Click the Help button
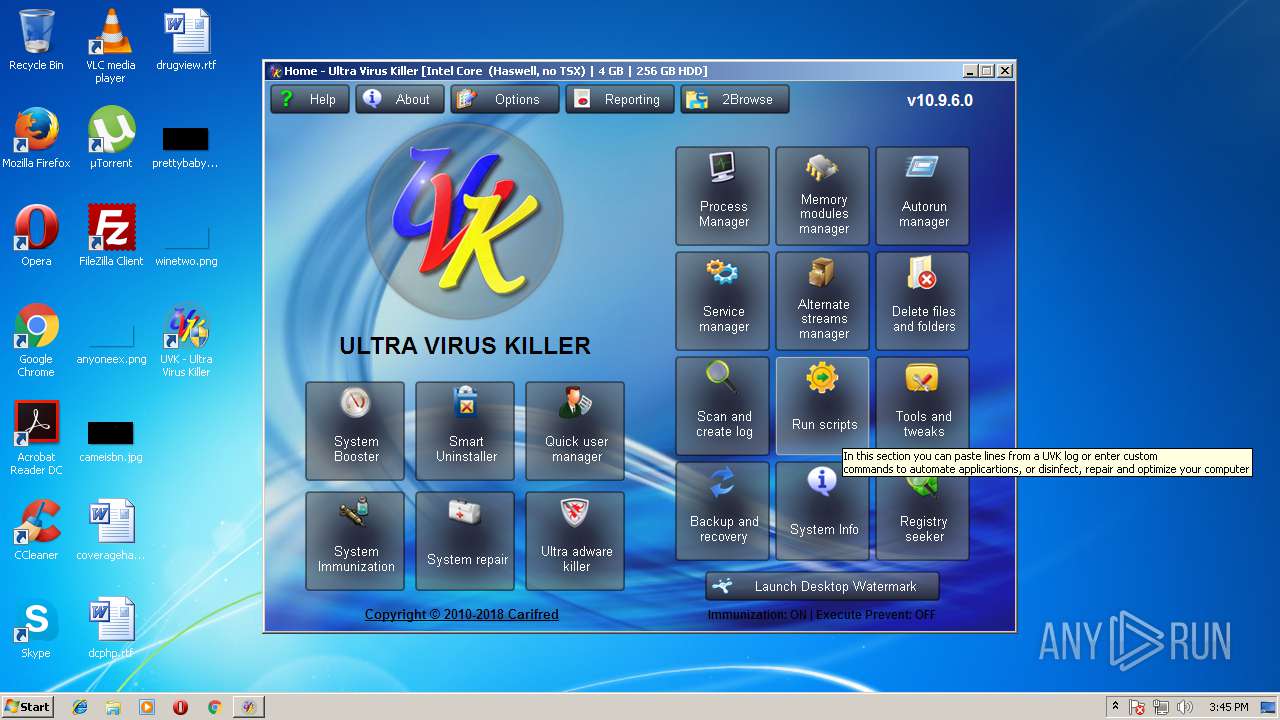This screenshot has width=1280, height=720. coord(310,99)
